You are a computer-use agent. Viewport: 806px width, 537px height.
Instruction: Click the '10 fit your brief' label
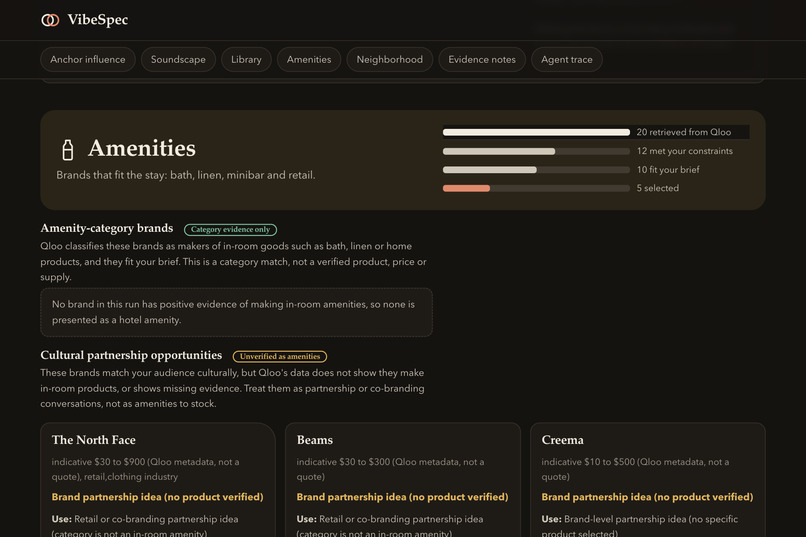(x=668, y=170)
